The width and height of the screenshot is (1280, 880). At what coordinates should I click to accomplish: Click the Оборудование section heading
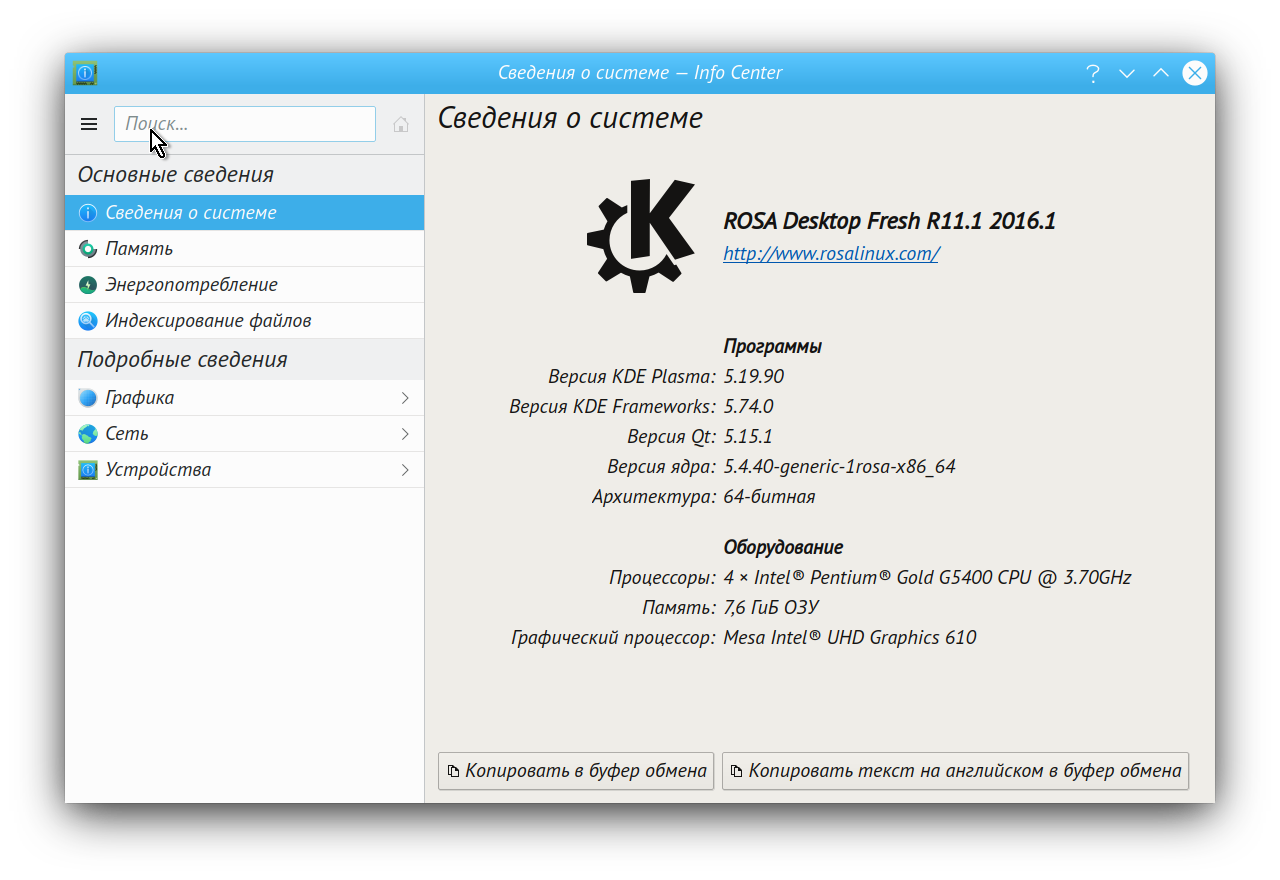tap(783, 548)
